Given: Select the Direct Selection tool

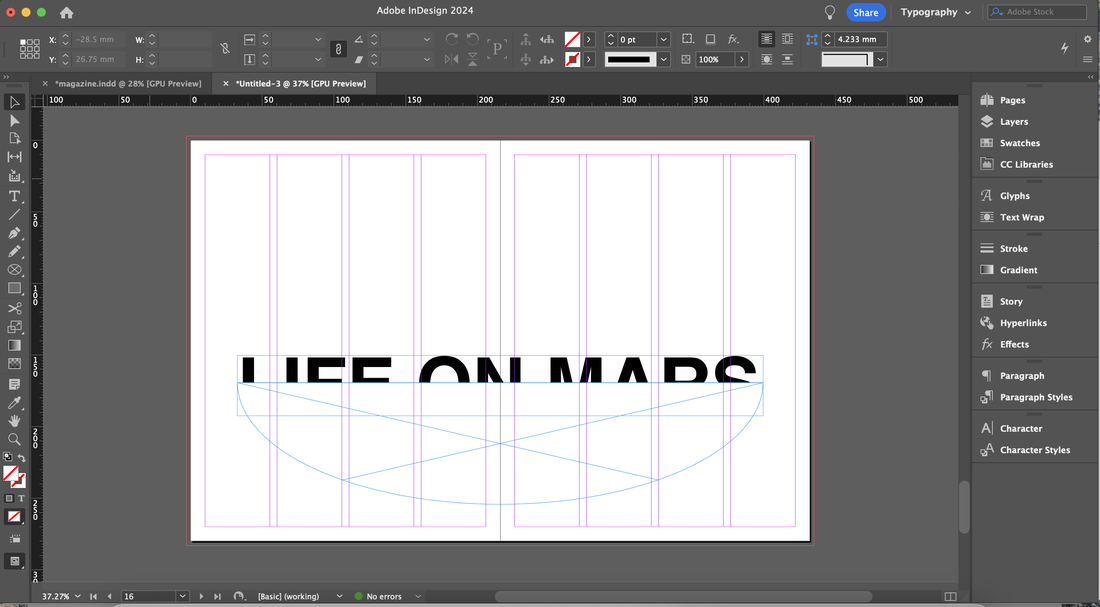Looking at the screenshot, I should click(x=14, y=121).
